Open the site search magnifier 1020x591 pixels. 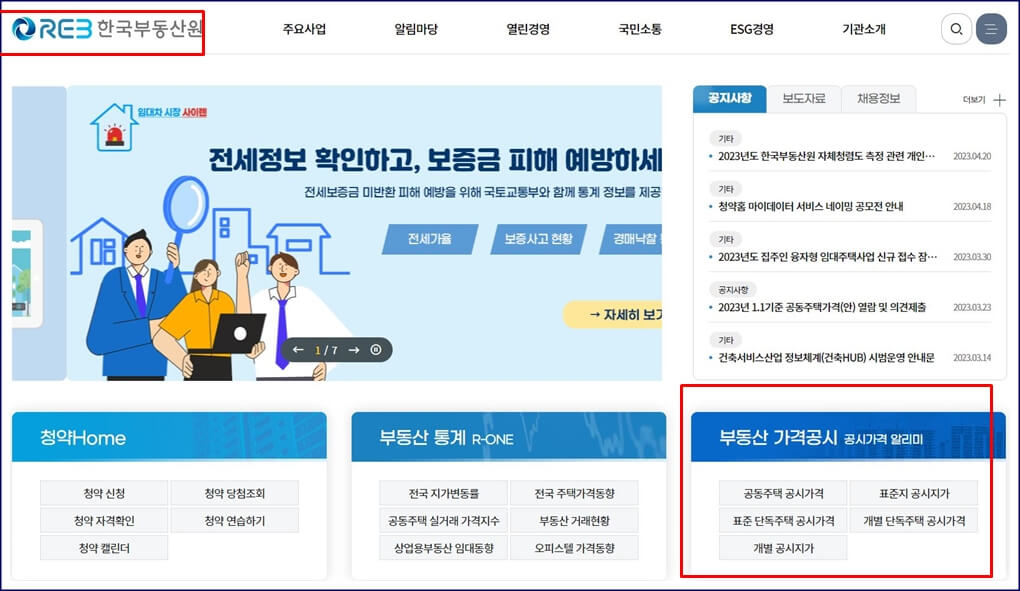click(956, 29)
